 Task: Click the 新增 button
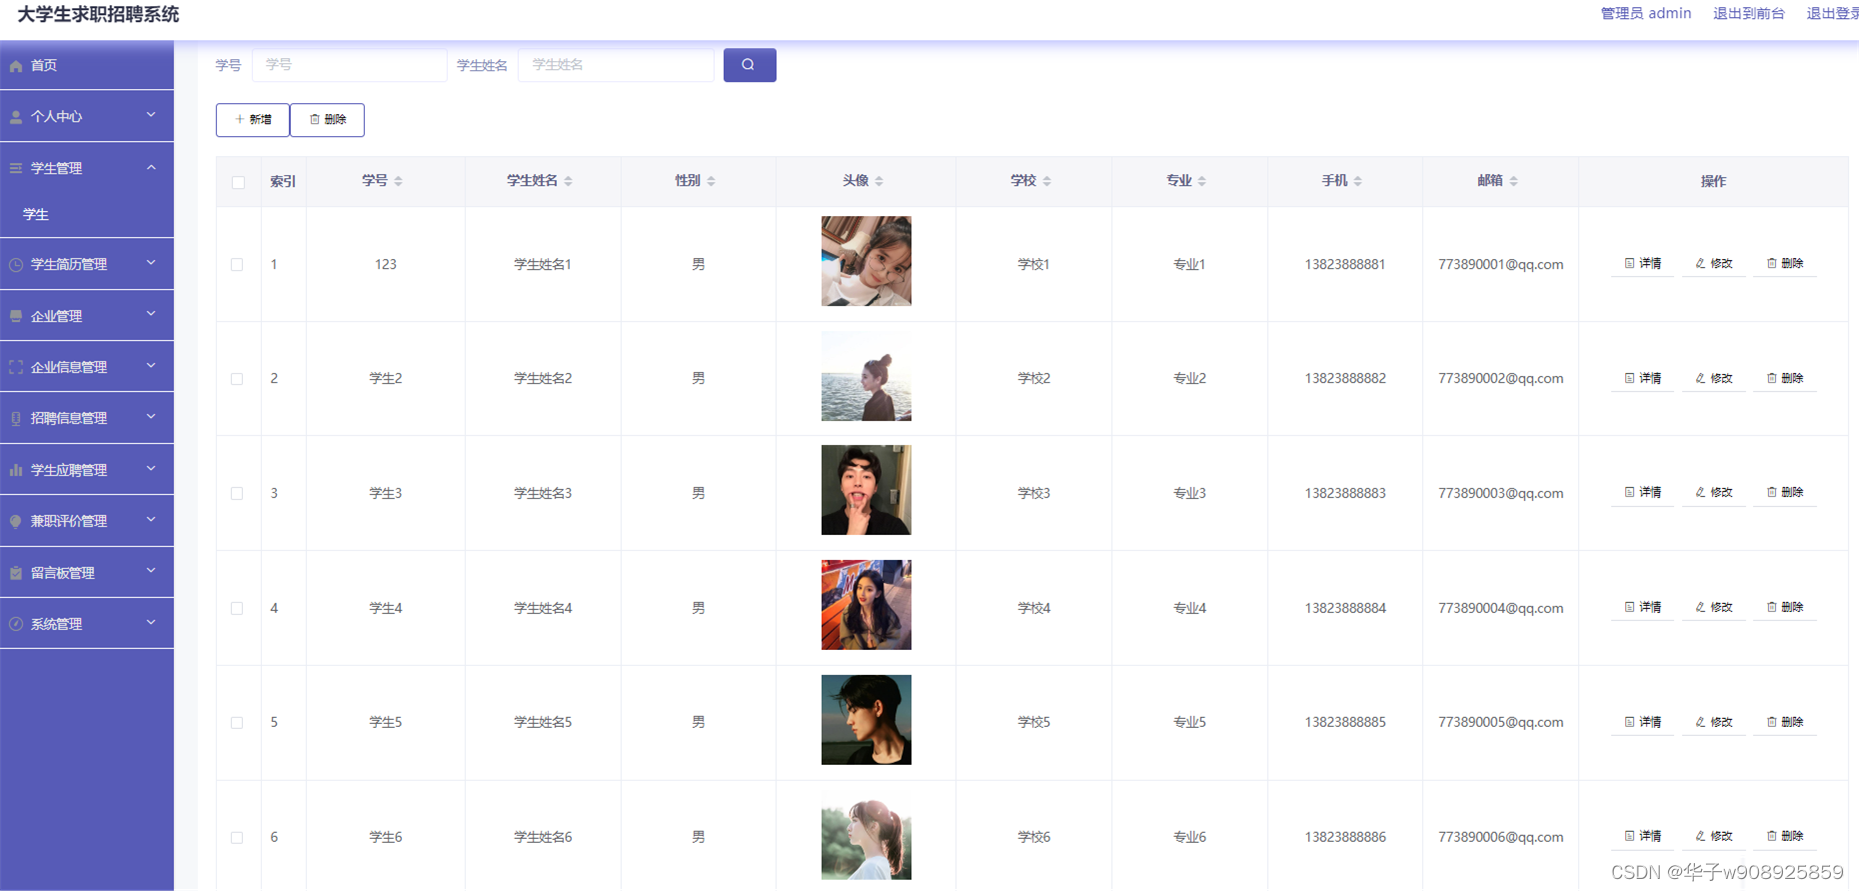tap(253, 120)
